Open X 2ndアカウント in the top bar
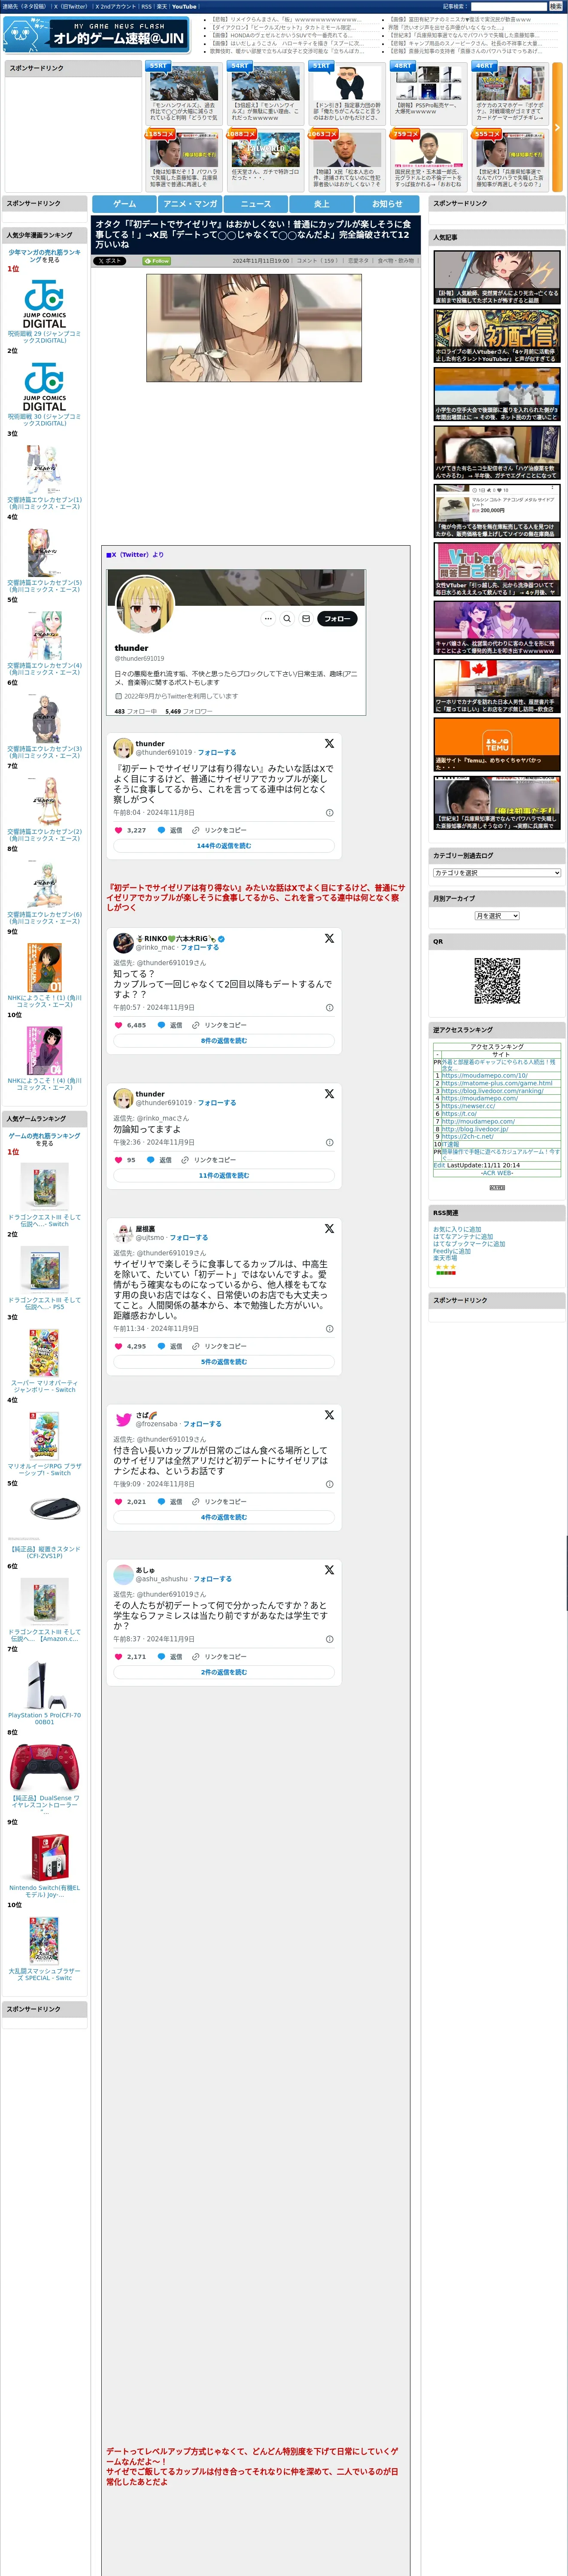This screenshot has height=2576, width=568. pyautogui.click(x=116, y=6)
